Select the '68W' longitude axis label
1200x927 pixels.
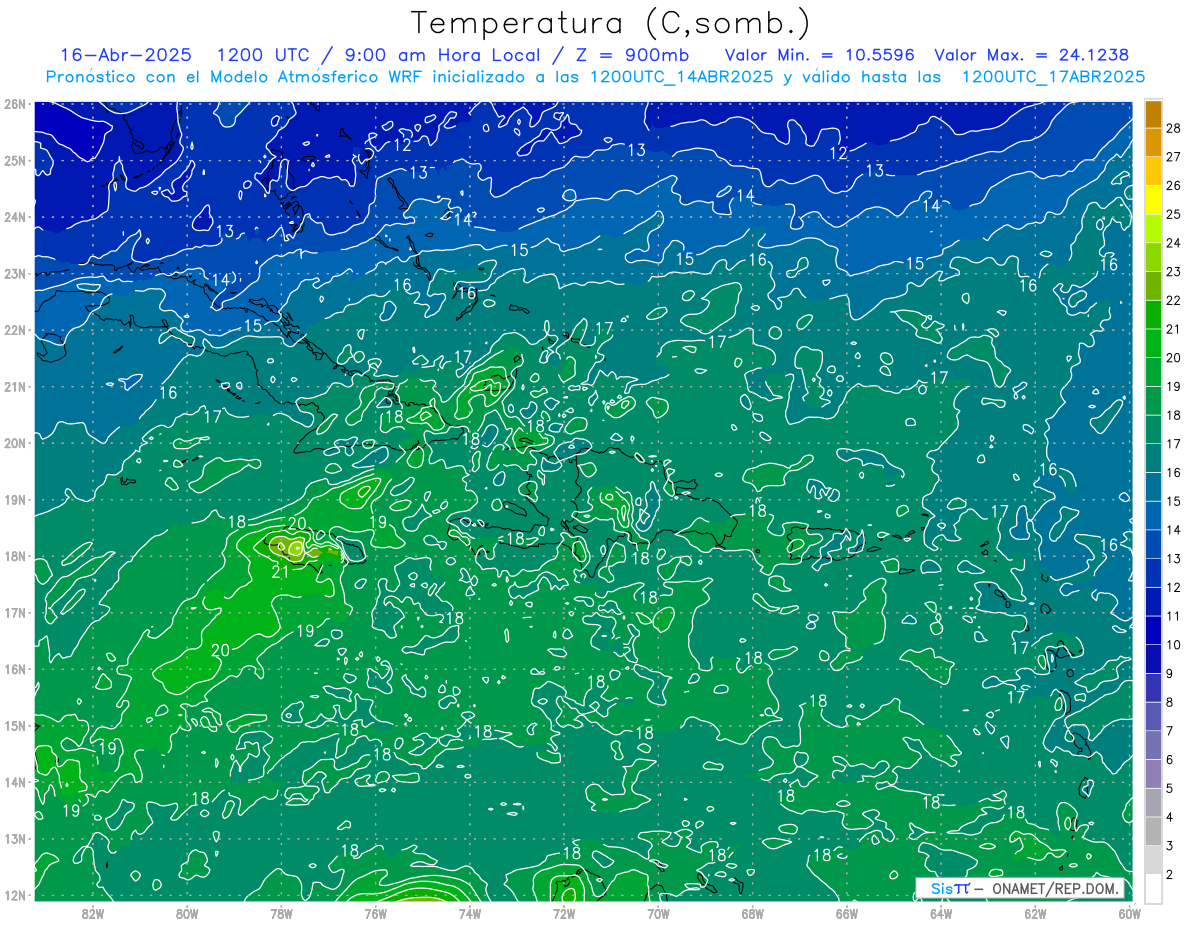[x=753, y=913]
